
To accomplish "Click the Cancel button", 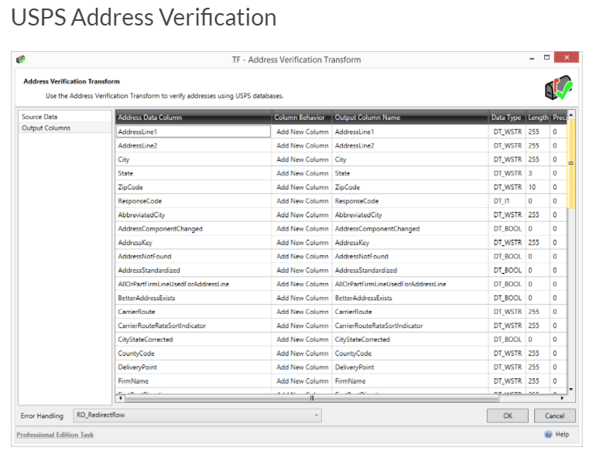I will coord(555,416).
